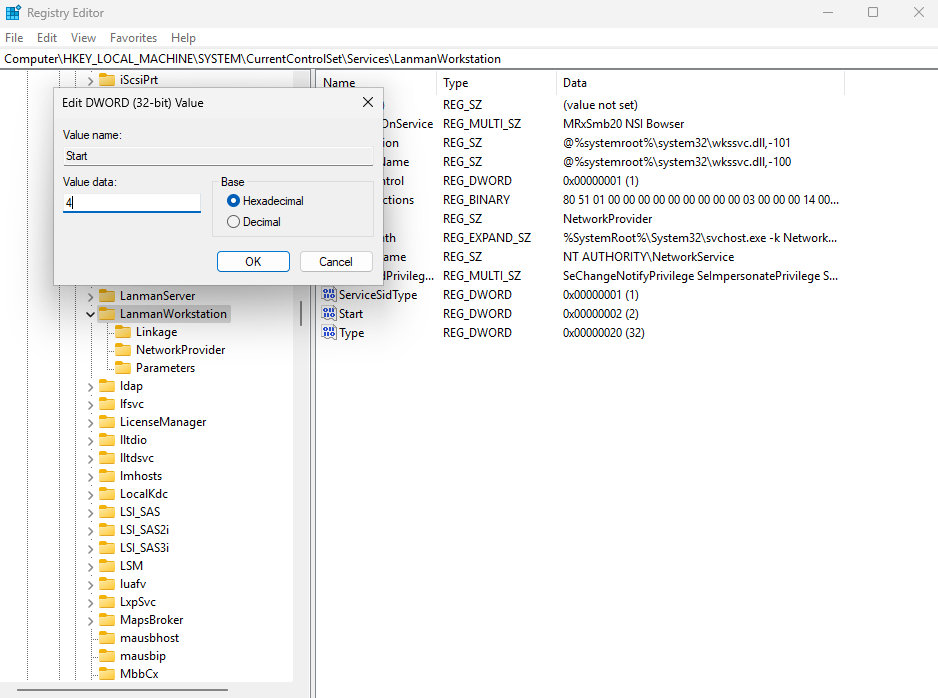Click into the Value data field
The image size is (938, 698).
coord(132,203)
